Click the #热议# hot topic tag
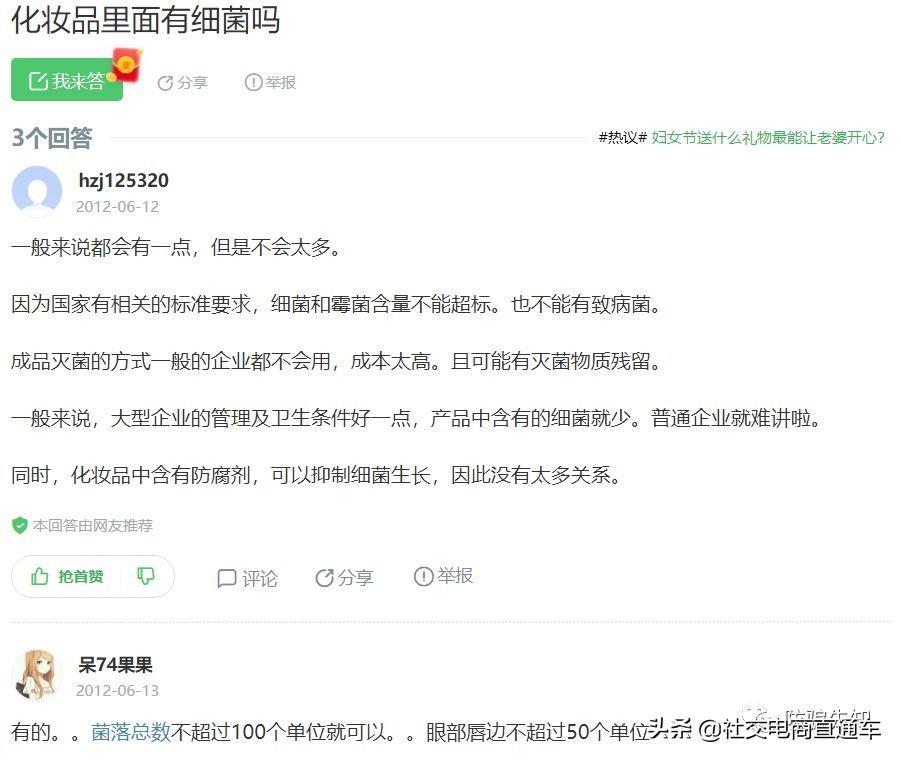Screen dimensions: 901x760 pyautogui.click(x=623, y=138)
